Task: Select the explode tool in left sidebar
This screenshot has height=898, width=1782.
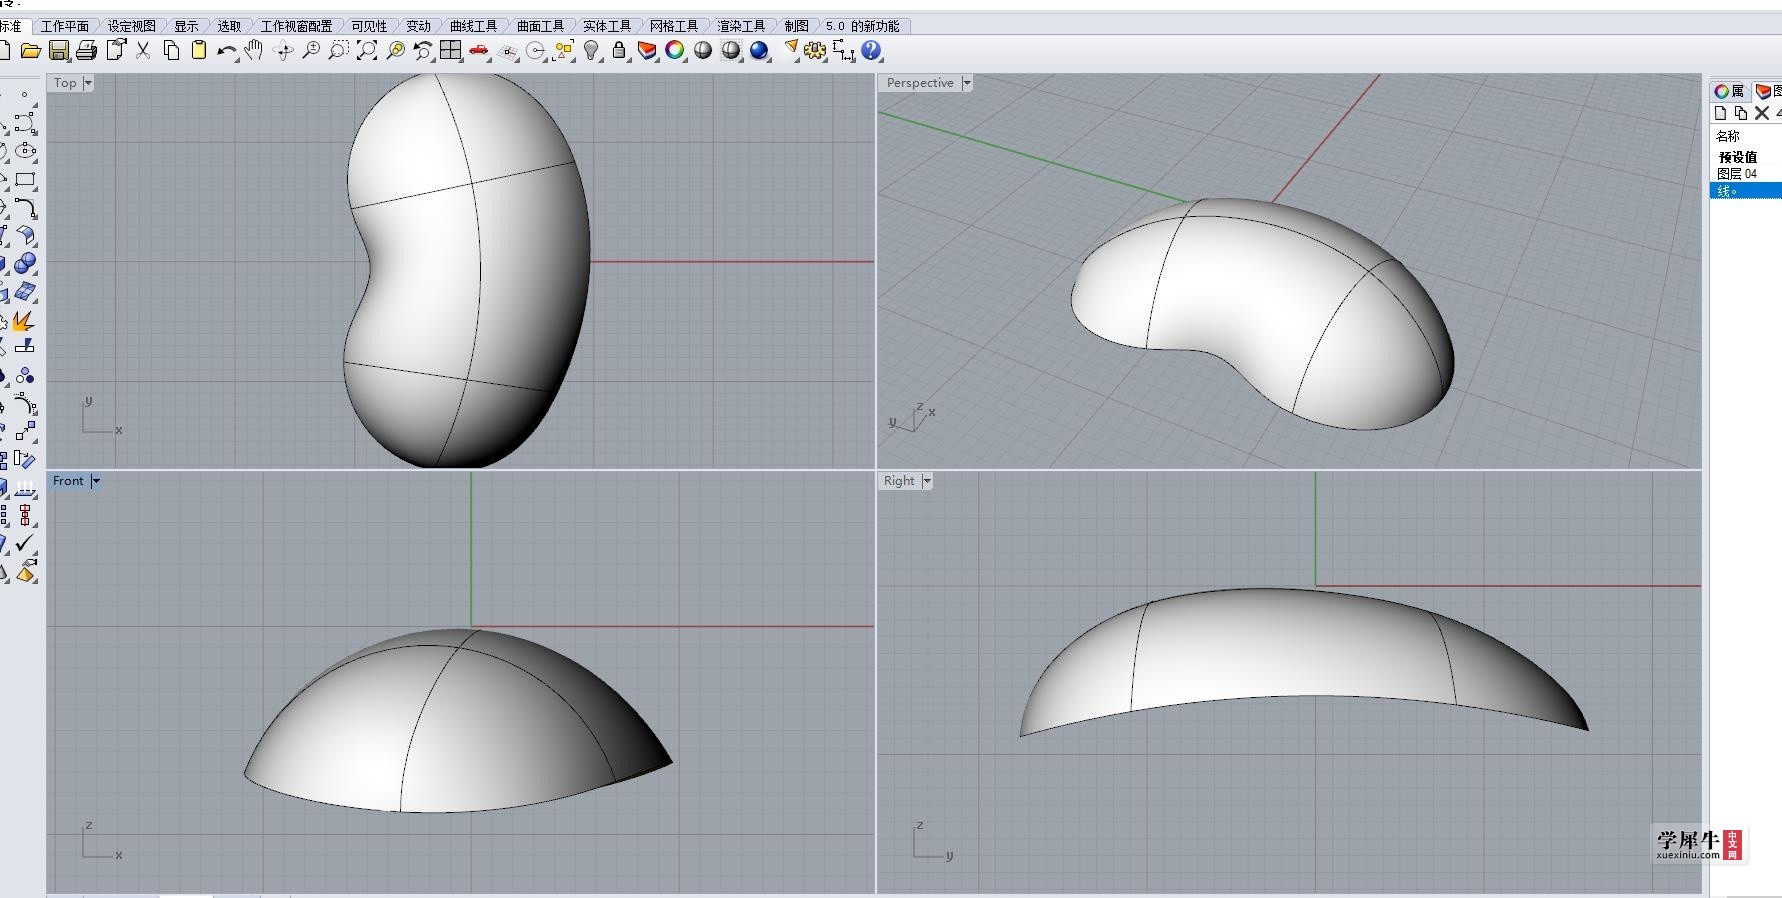Action: [x=23, y=321]
